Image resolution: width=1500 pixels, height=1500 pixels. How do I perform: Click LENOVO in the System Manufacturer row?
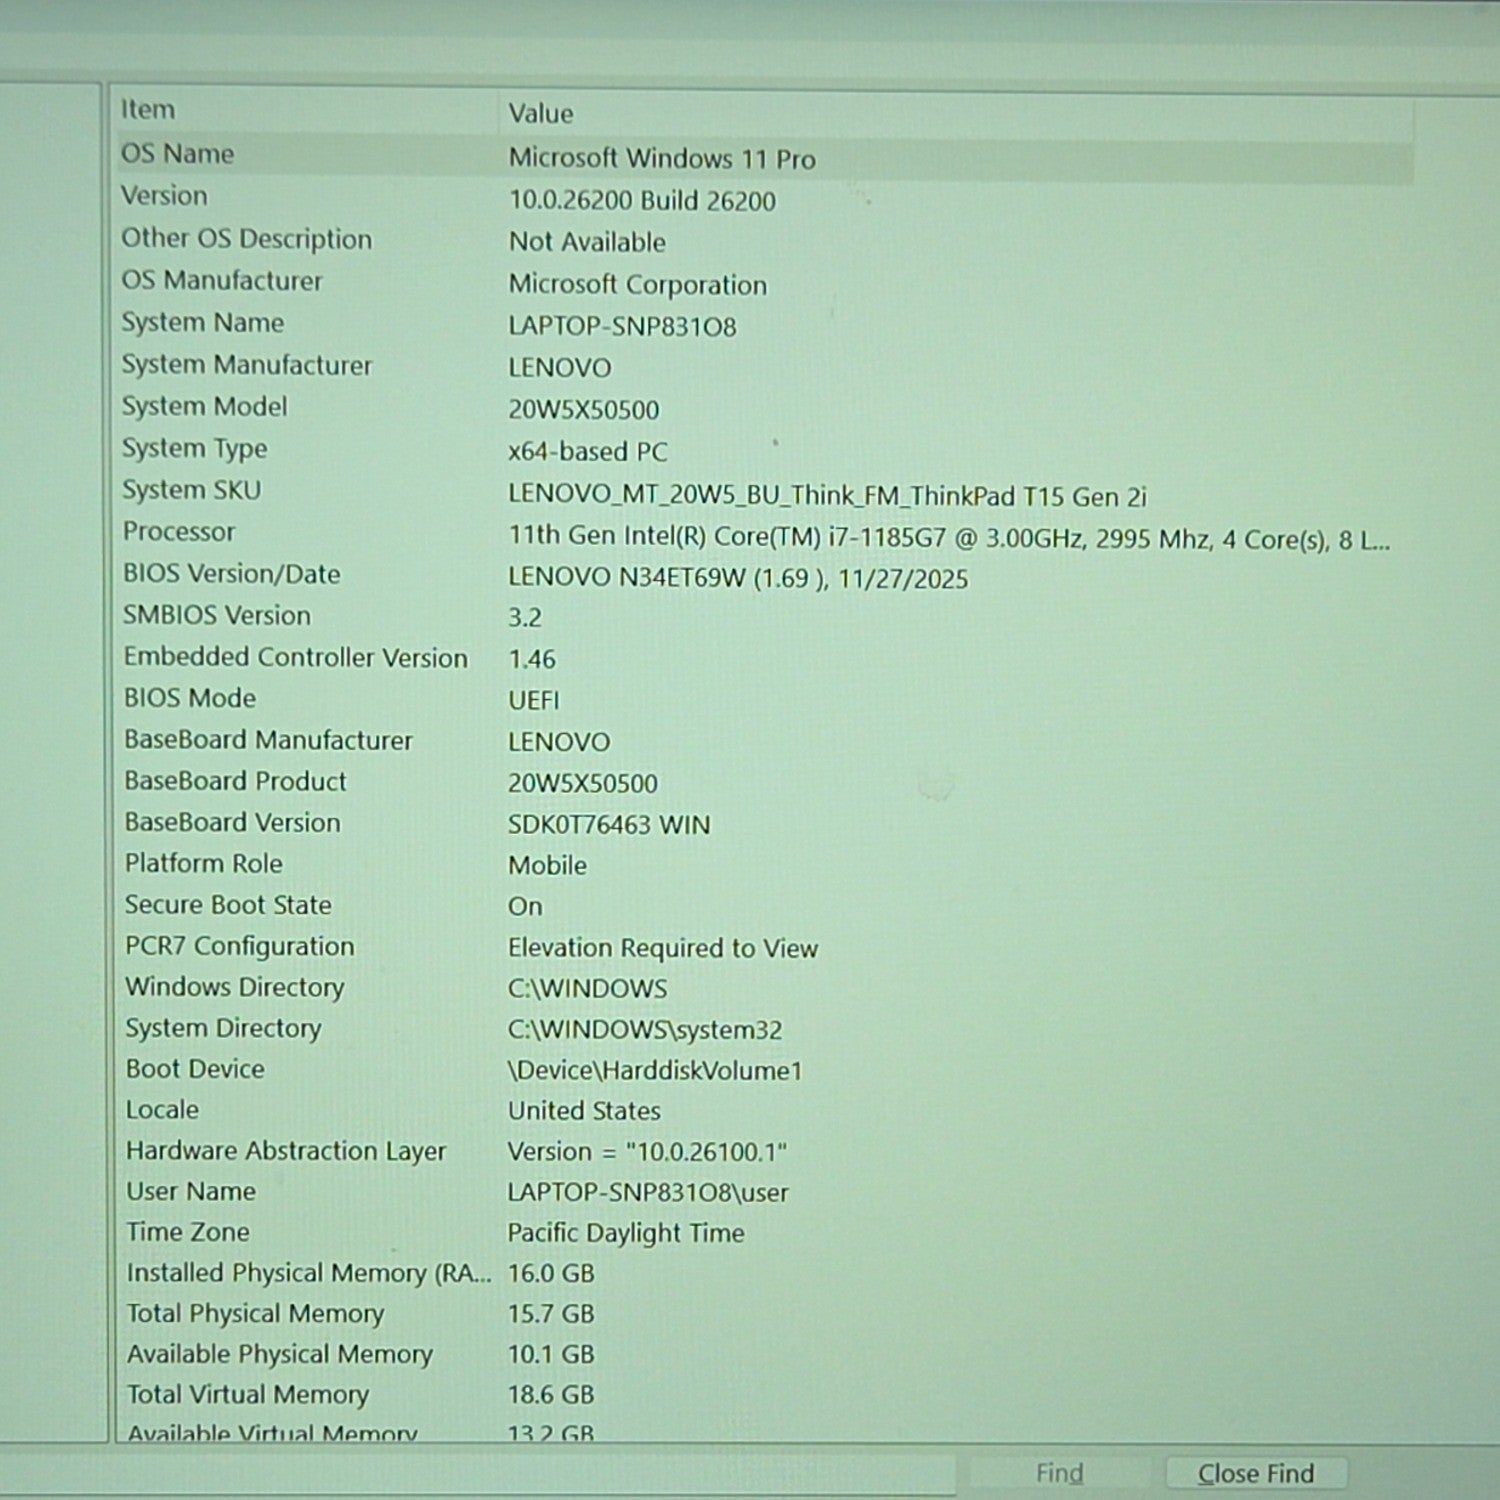click(x=559, y=368)
